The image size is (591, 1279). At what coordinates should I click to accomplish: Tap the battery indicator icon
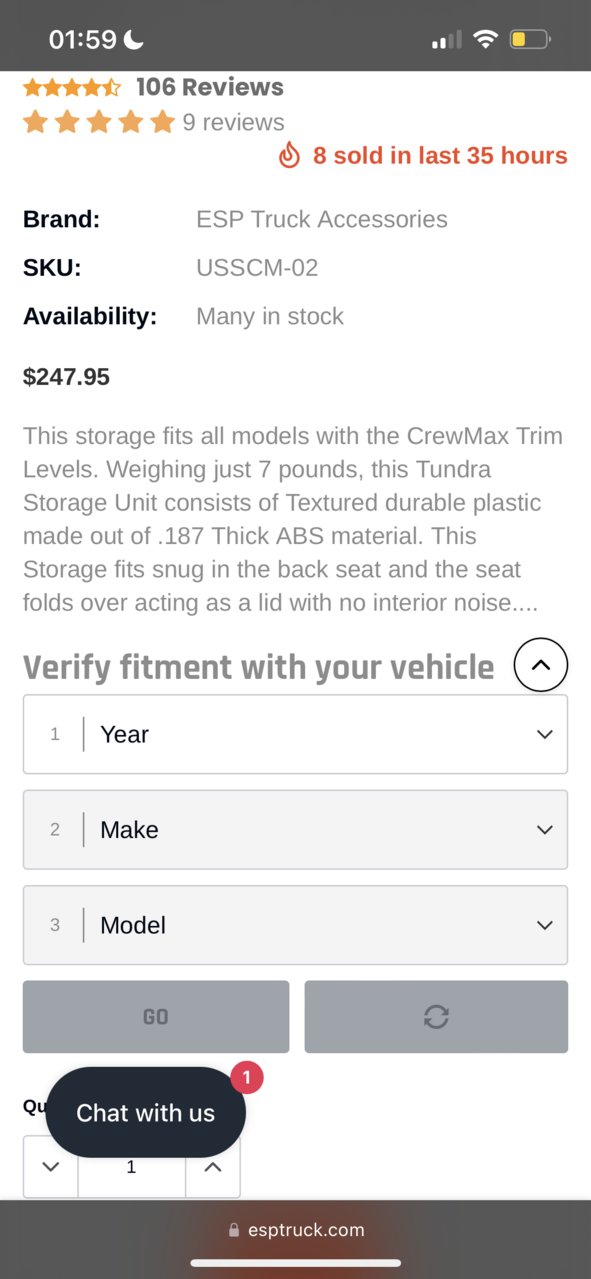coord(530,40)
